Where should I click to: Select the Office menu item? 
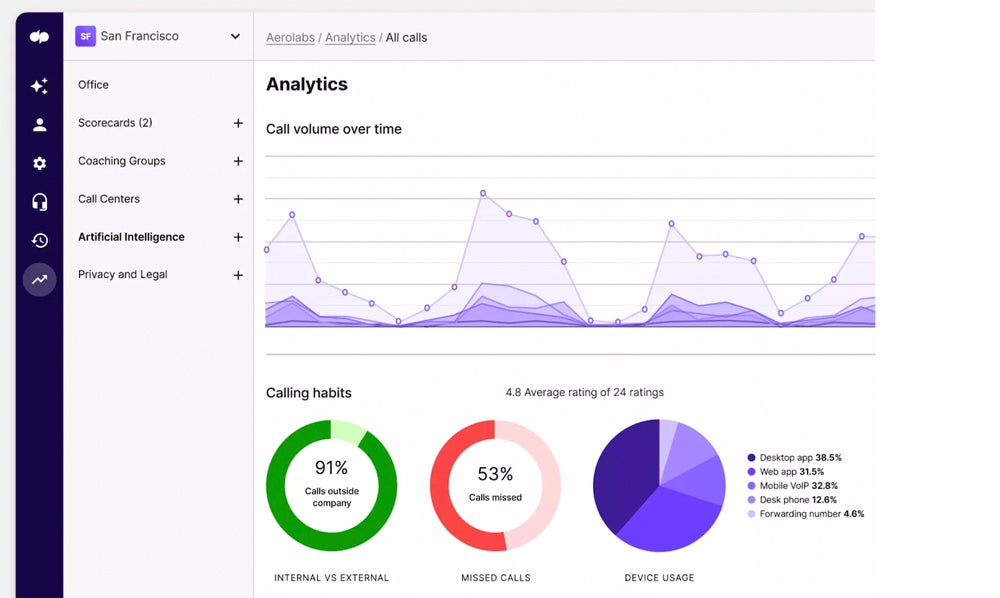93,85
